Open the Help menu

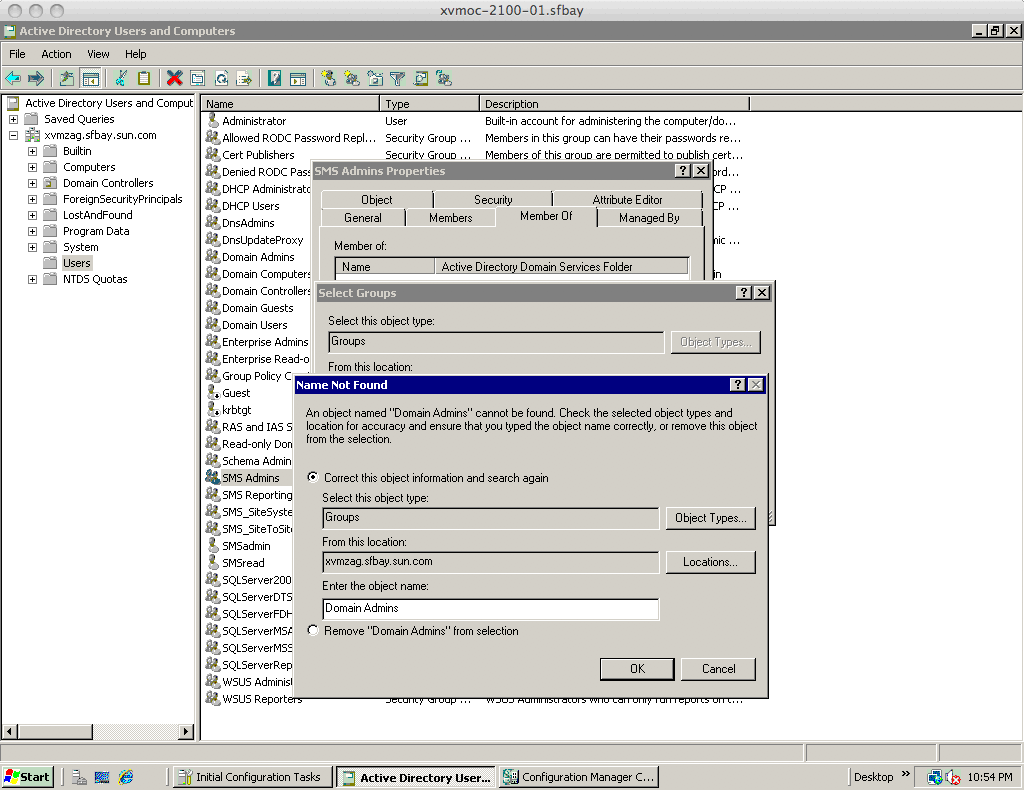(135, 54)
